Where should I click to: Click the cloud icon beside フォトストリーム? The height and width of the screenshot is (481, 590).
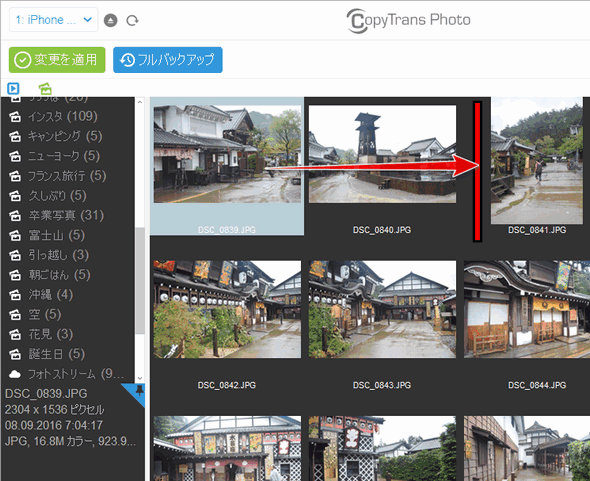(15, 374)
